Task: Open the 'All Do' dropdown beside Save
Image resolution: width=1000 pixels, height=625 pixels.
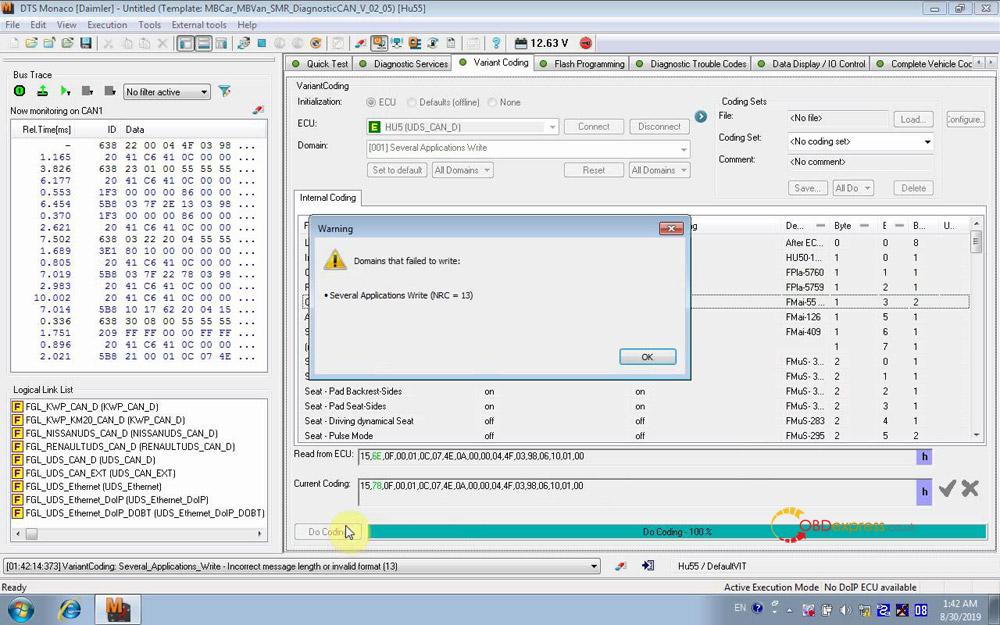Action: pos(853,188)
